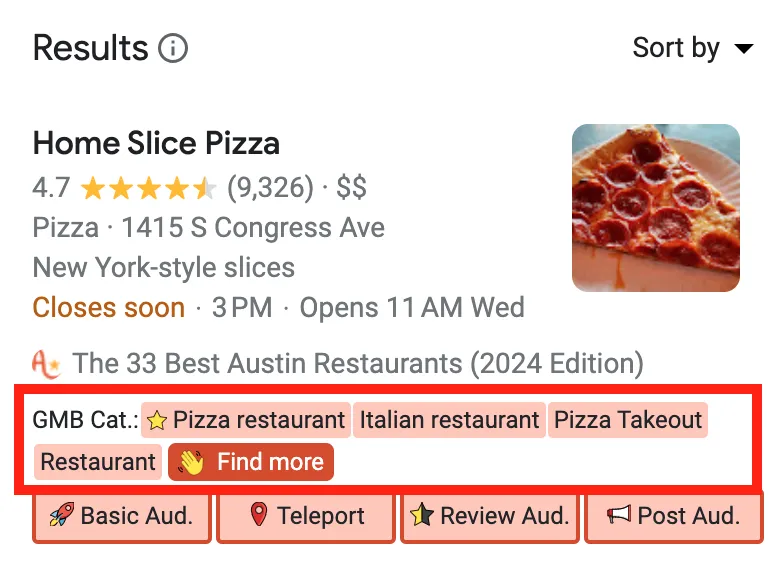Open the pepperoni pizza thumbnail photo
782x576 pixels.
pyautogui.click(x=656, y=207)
